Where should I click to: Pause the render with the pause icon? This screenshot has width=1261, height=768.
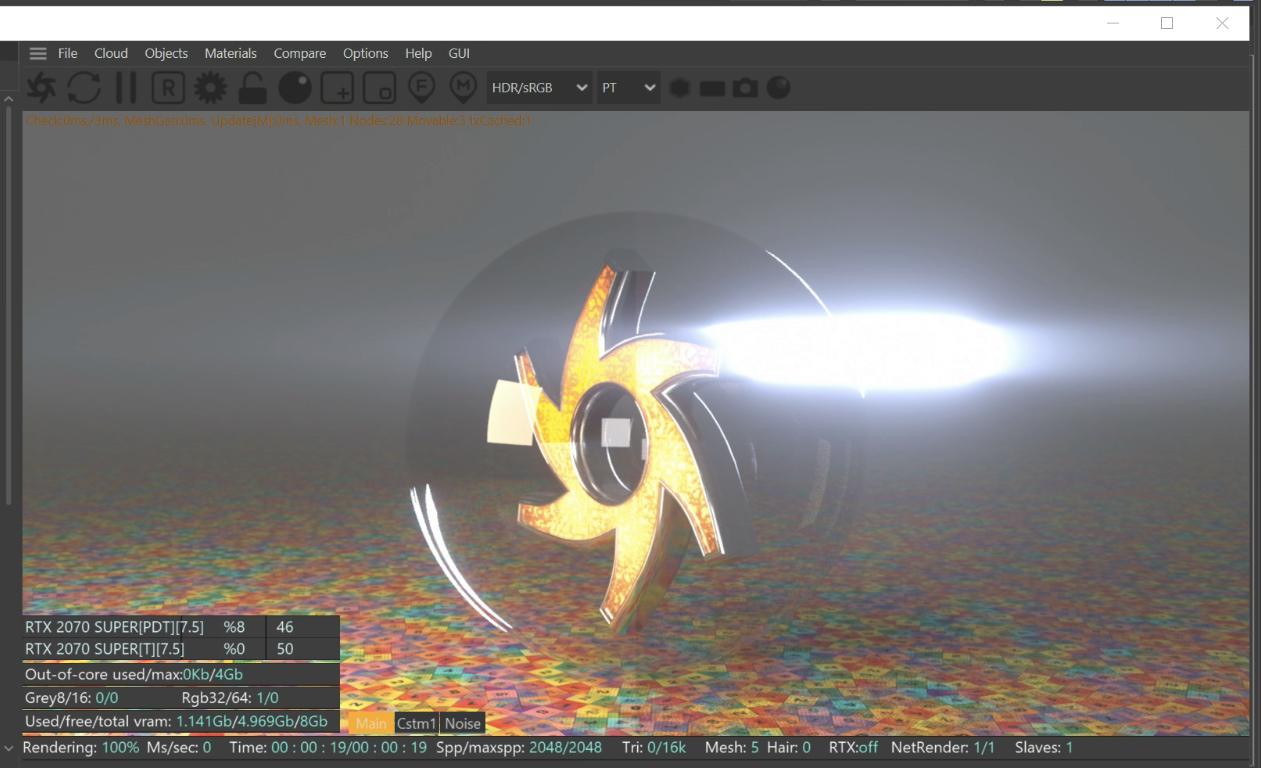[x=126, y=88]
